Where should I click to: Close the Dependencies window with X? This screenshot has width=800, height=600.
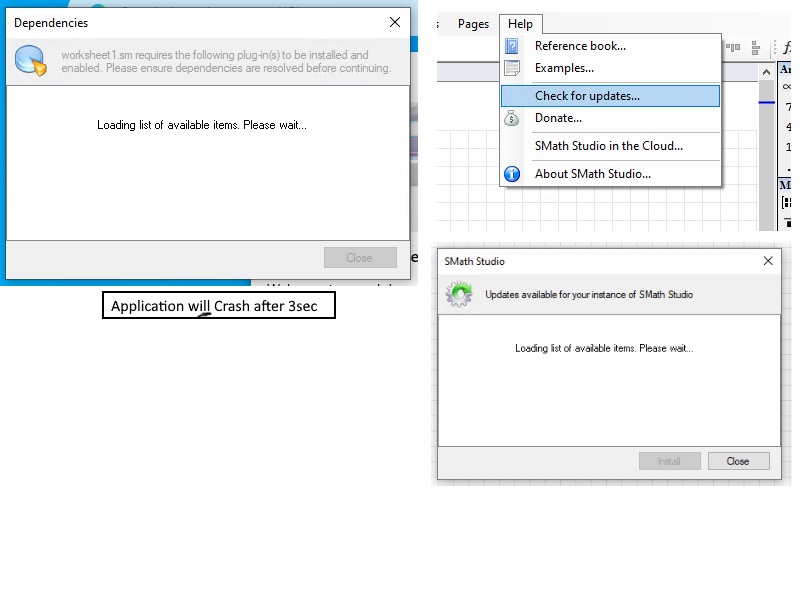point(395,22)
